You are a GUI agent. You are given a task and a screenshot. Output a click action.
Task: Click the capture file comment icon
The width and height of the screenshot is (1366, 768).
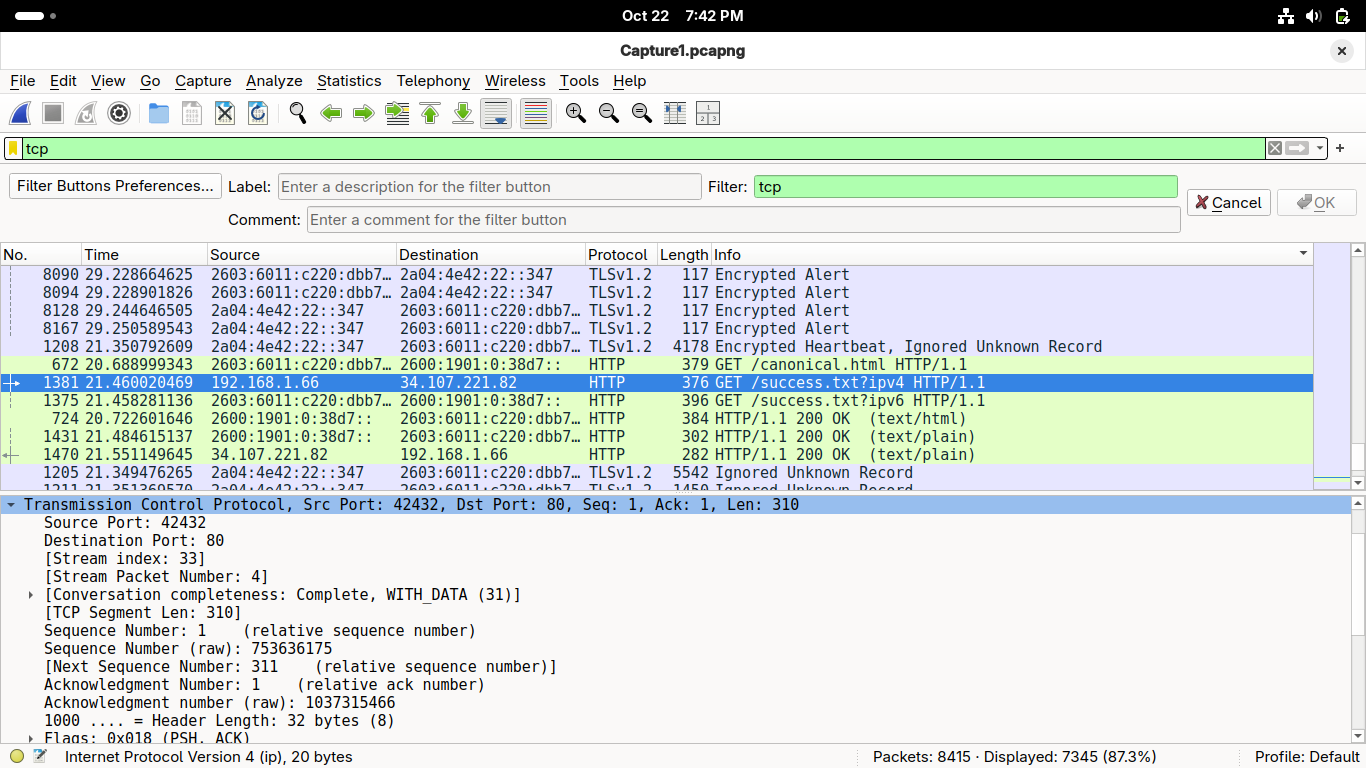40,757
